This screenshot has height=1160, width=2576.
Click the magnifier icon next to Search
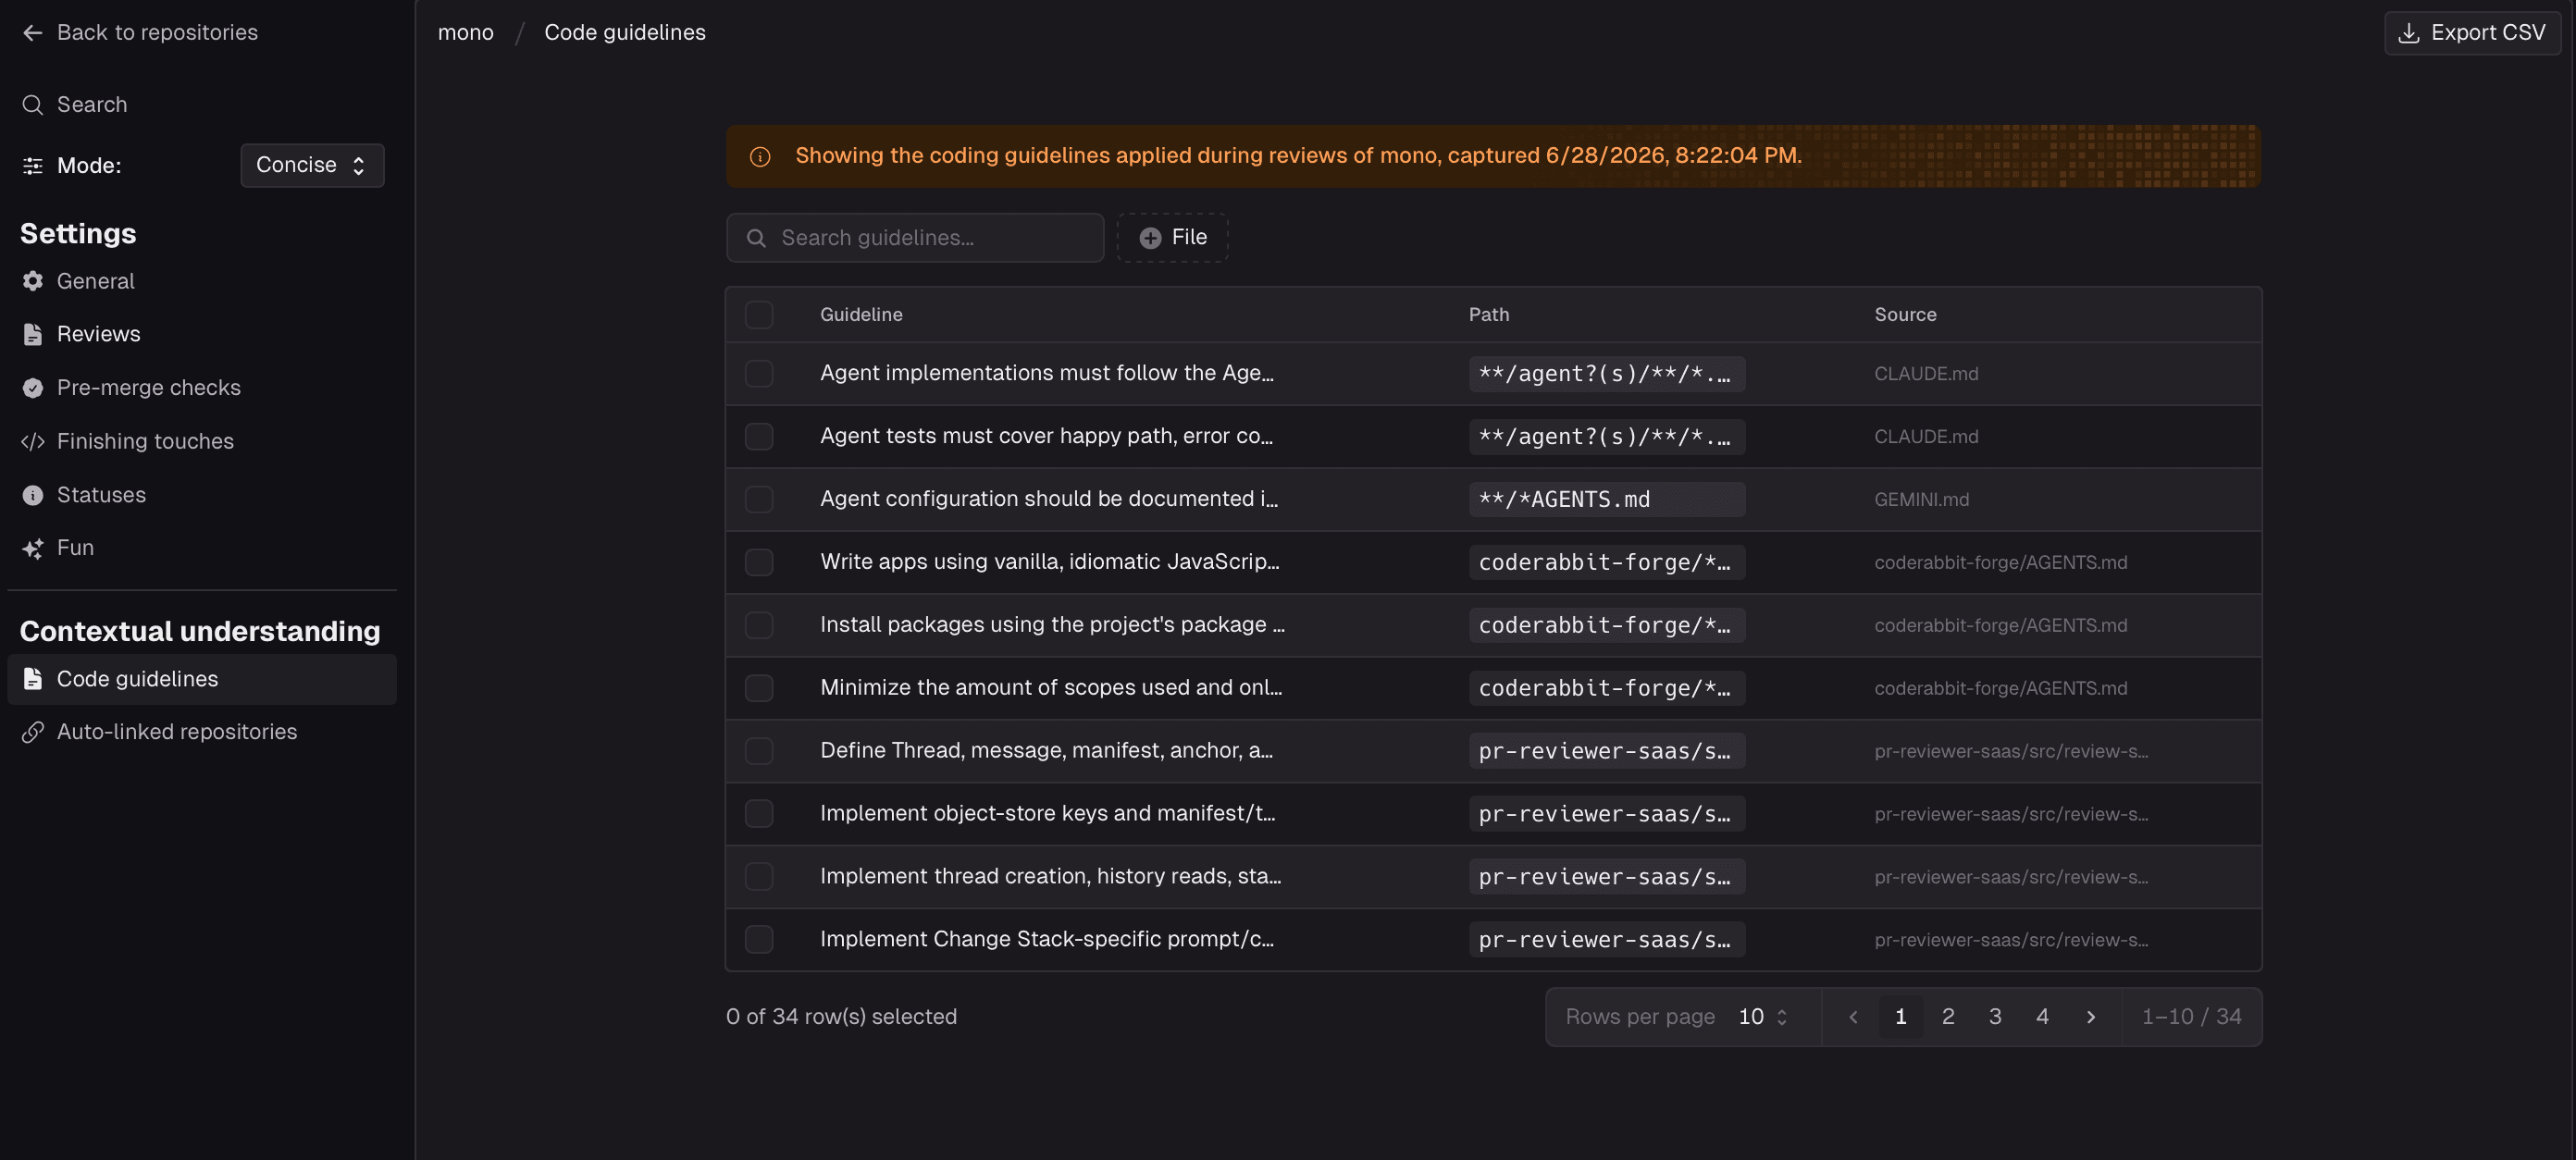[x=33, y=105]
